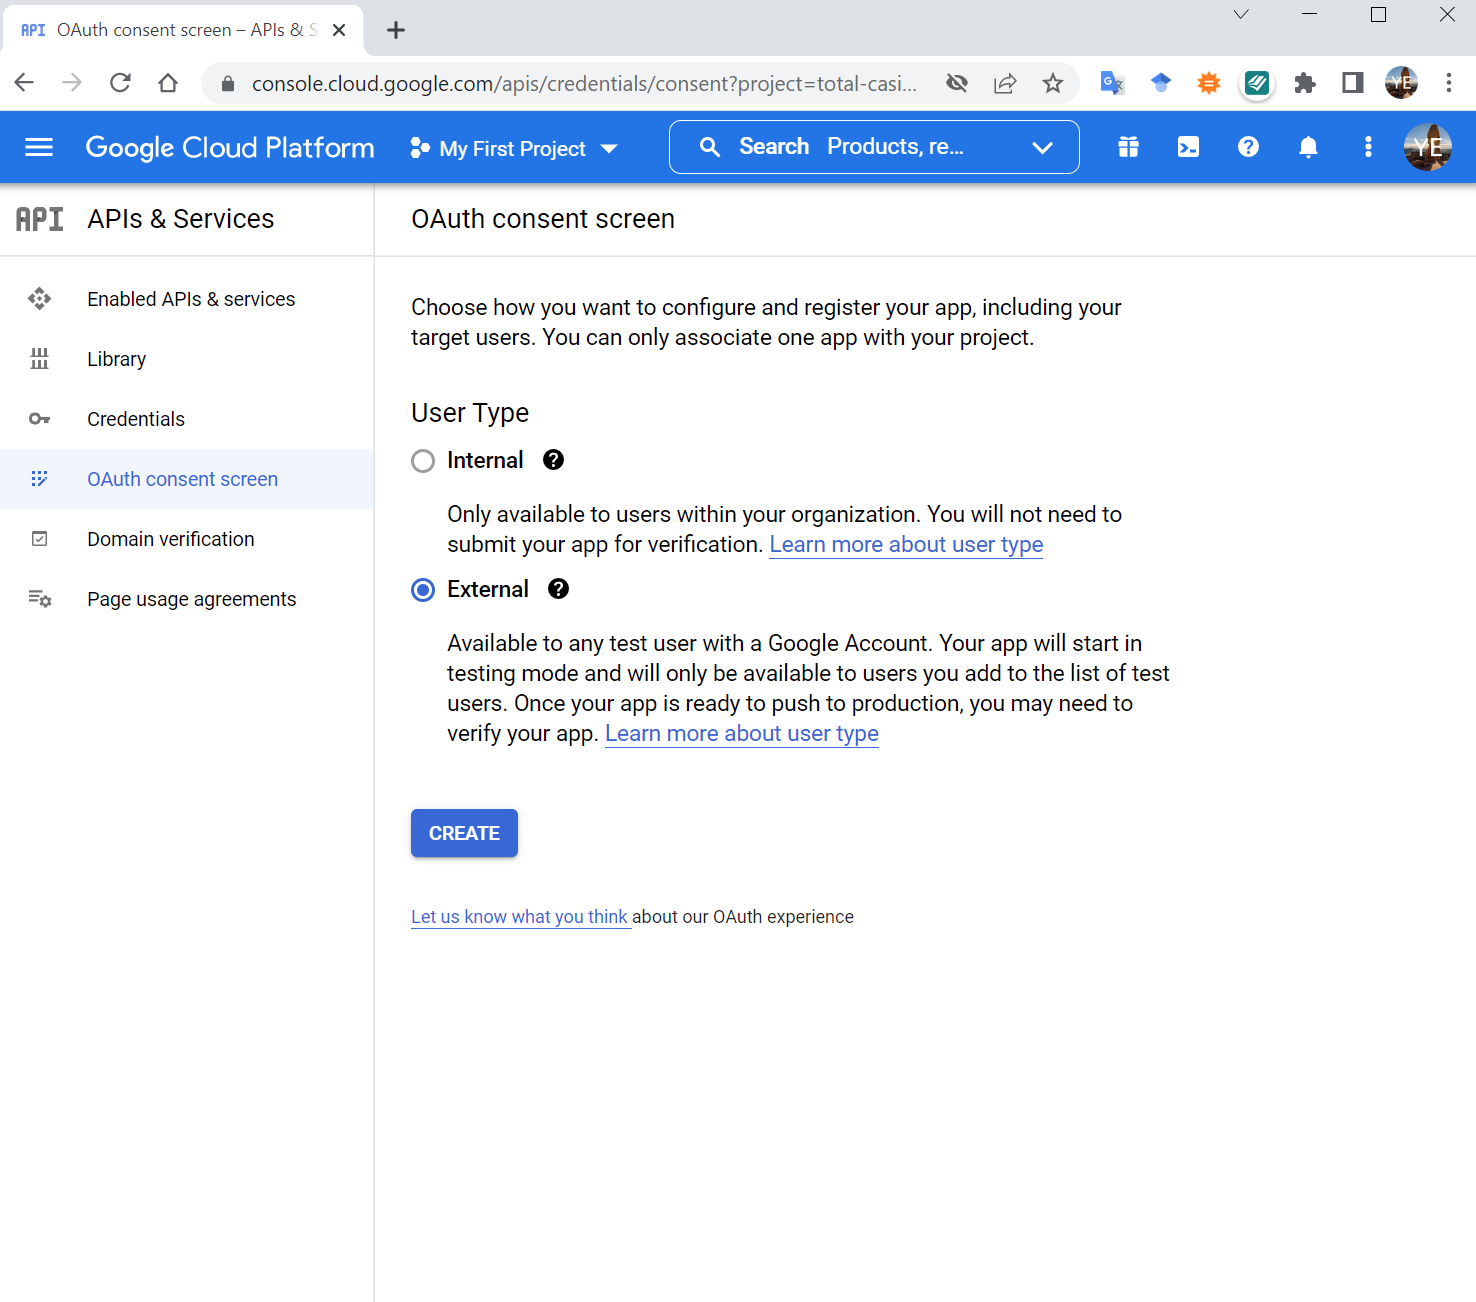Click the OAuth consent screen dots icon

[39, 479]
